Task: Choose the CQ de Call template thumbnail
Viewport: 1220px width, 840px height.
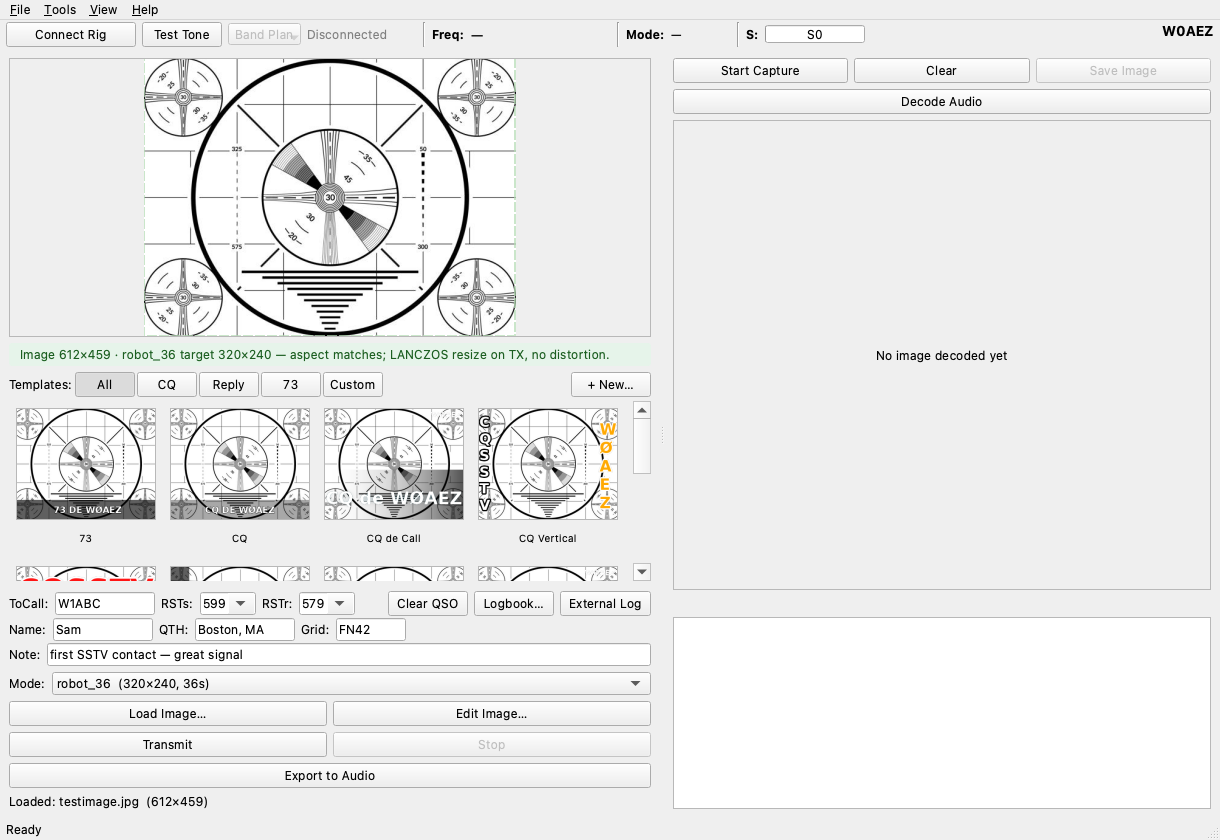Action: click(394, 464)
